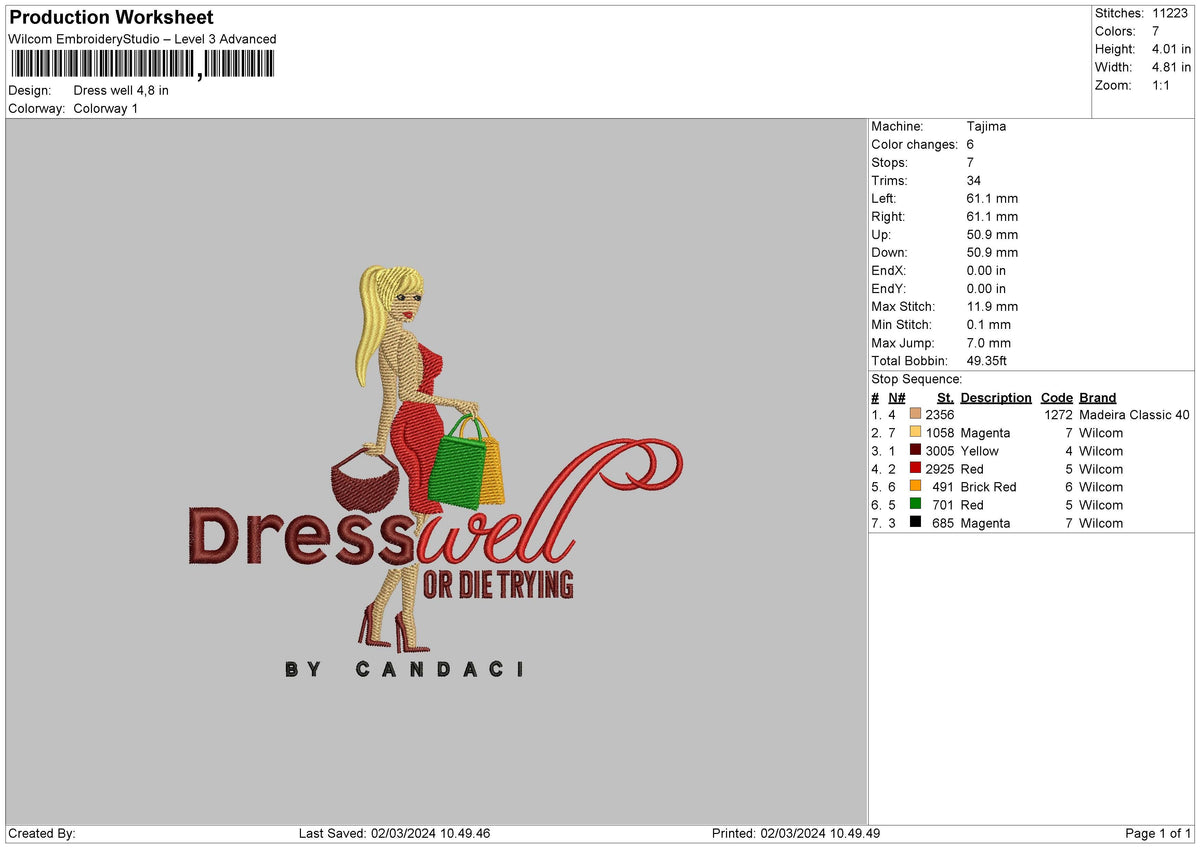1200x848 pixels.
Task: Select the Max Jump value 7.0 mm
Action: [989, 342]
